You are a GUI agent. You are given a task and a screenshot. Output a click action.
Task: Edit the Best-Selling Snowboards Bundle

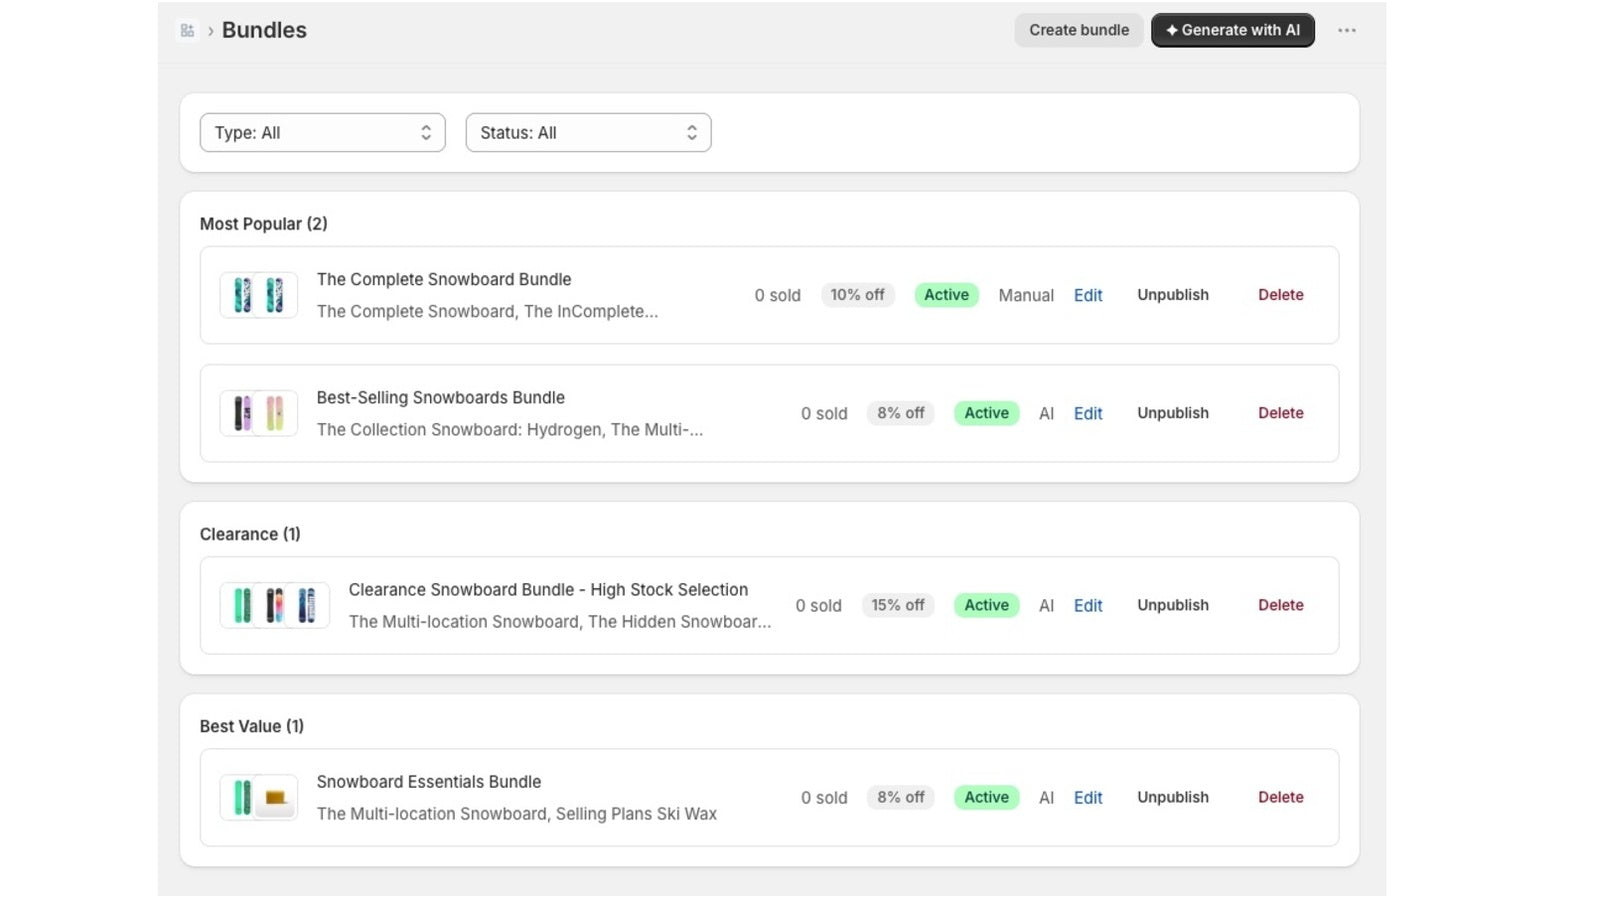click(1088, 413)
